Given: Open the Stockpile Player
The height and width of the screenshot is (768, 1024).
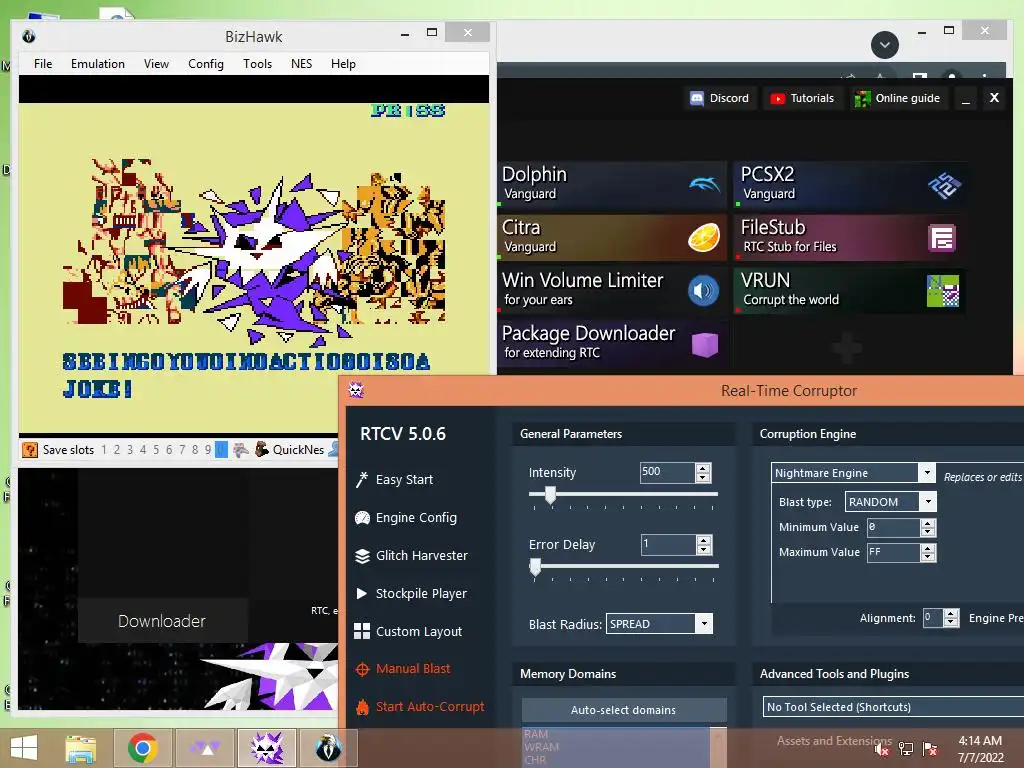Looking at the screenshot, I should [x=411, y=594].
